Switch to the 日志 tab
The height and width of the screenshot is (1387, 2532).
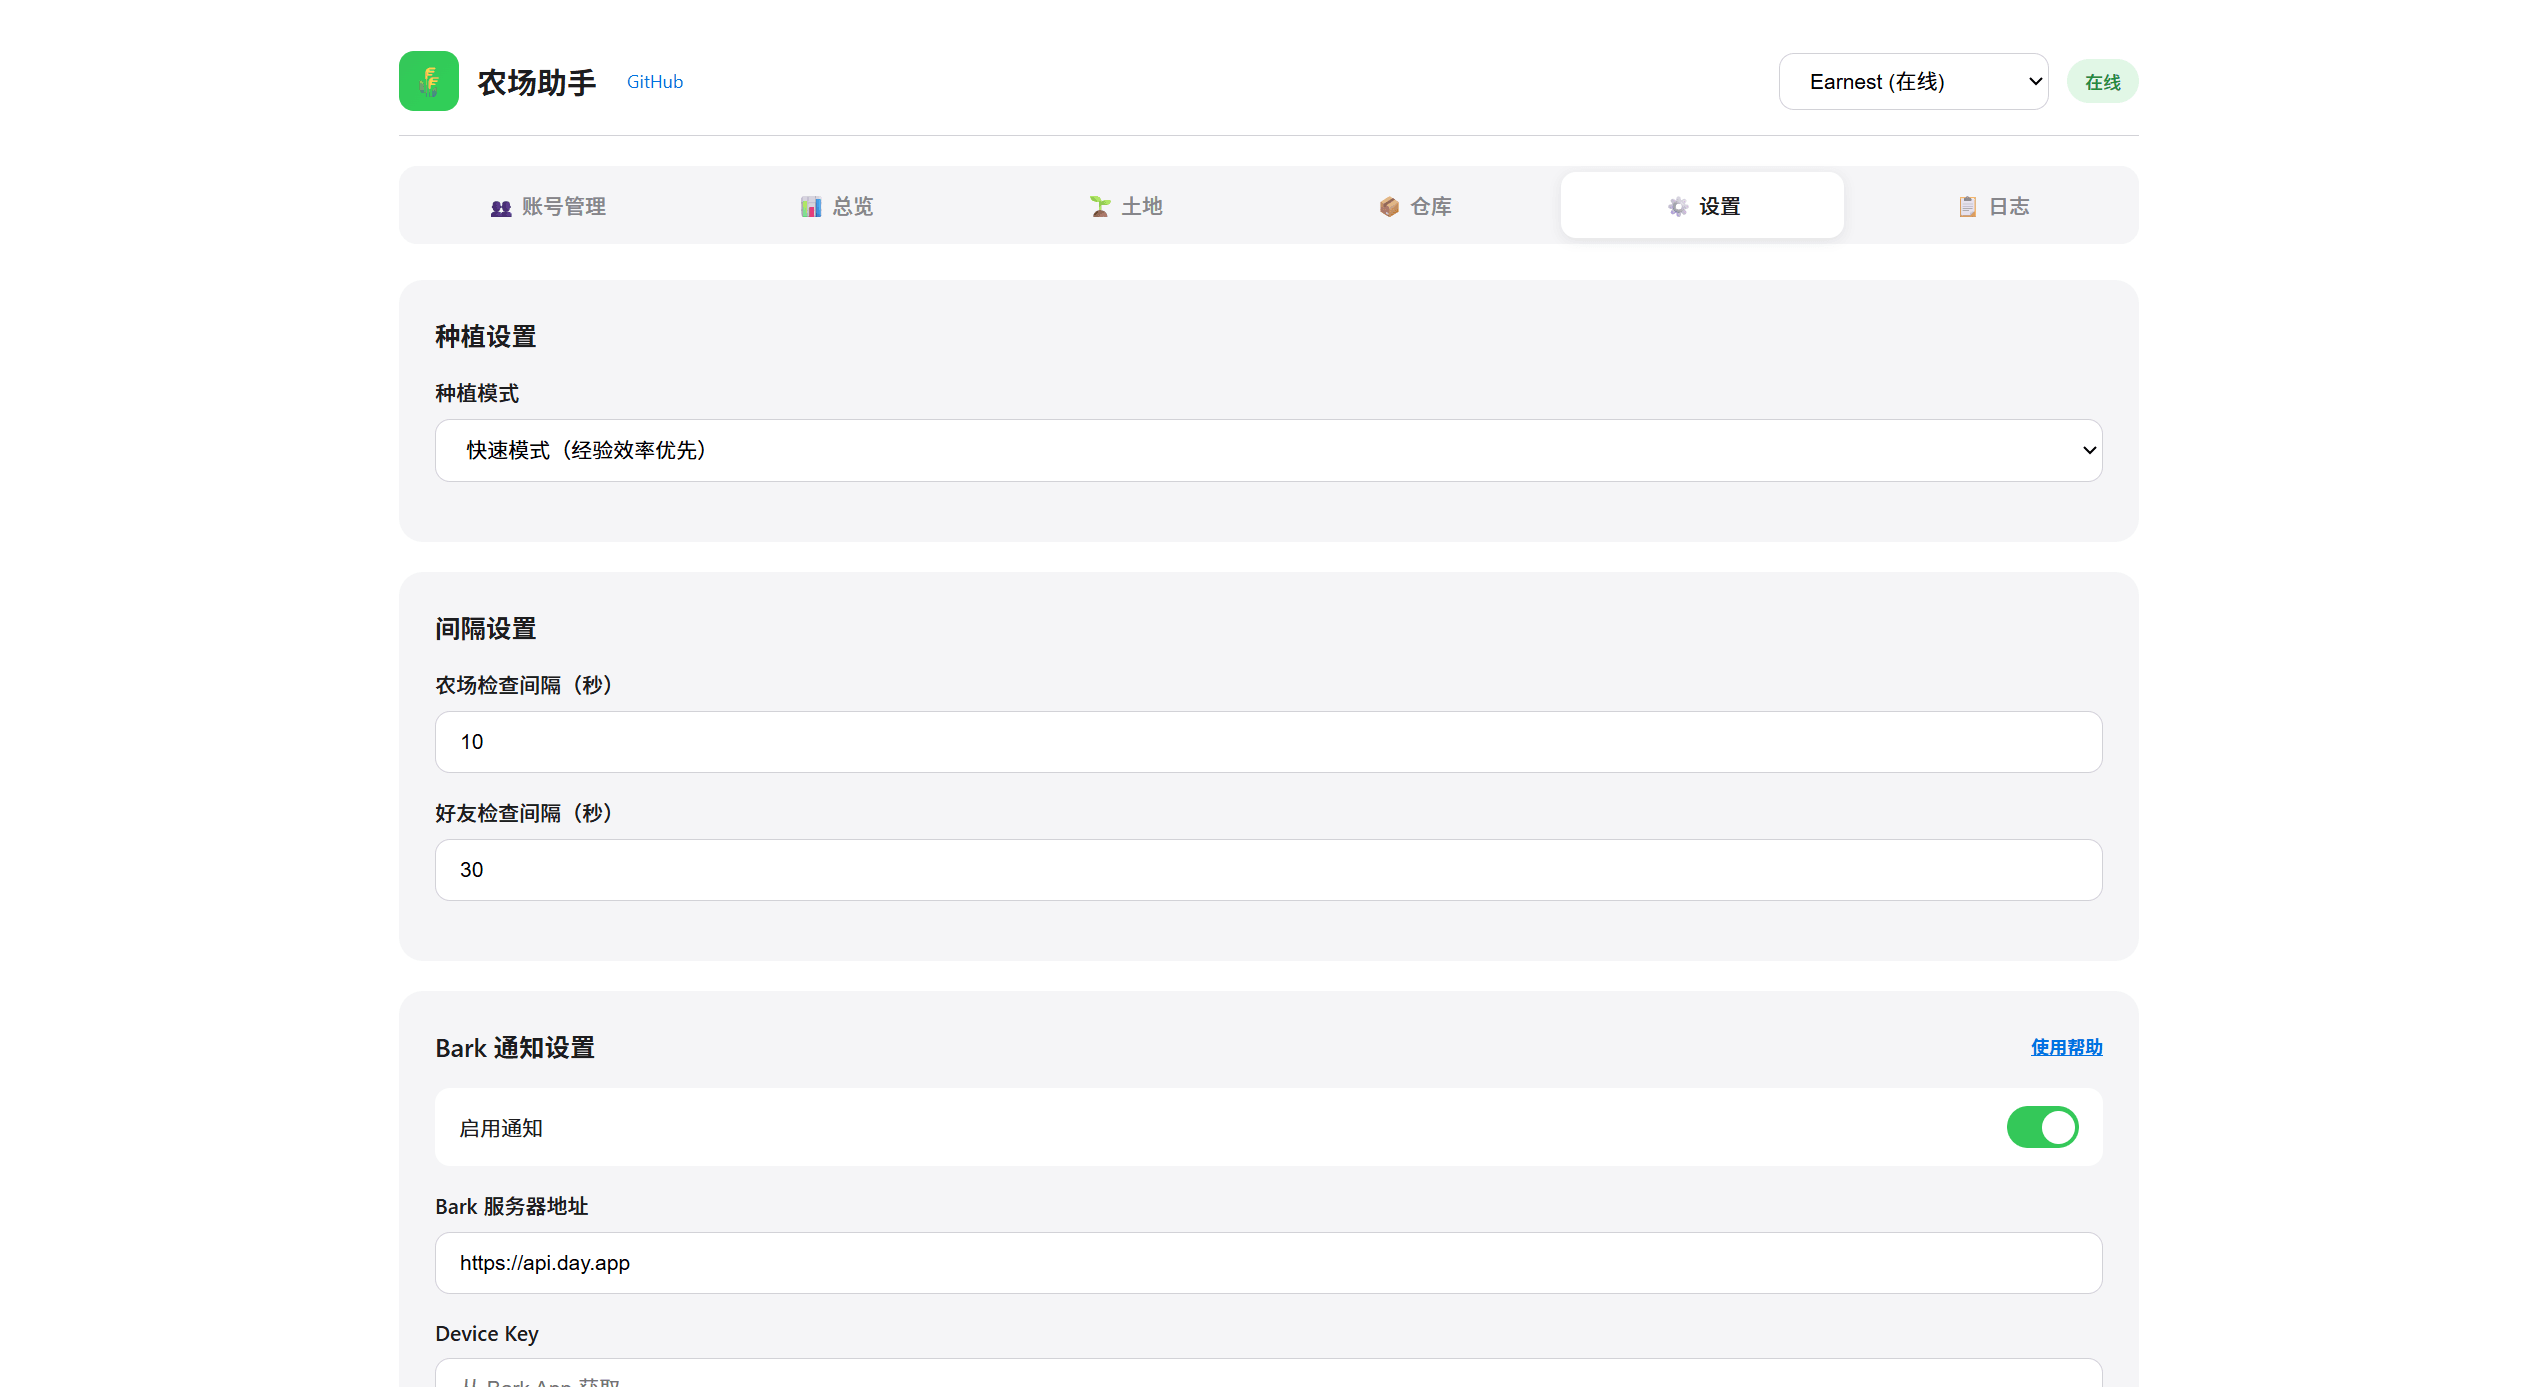pos(2008,207)
